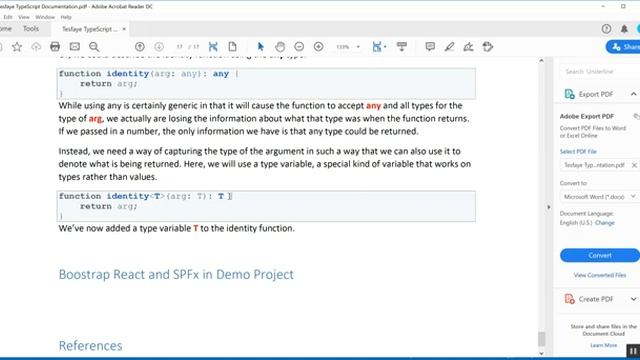The width and height of the screenshot is (640, 360).
Task: Click the Share button
Action: click(623, 47)
